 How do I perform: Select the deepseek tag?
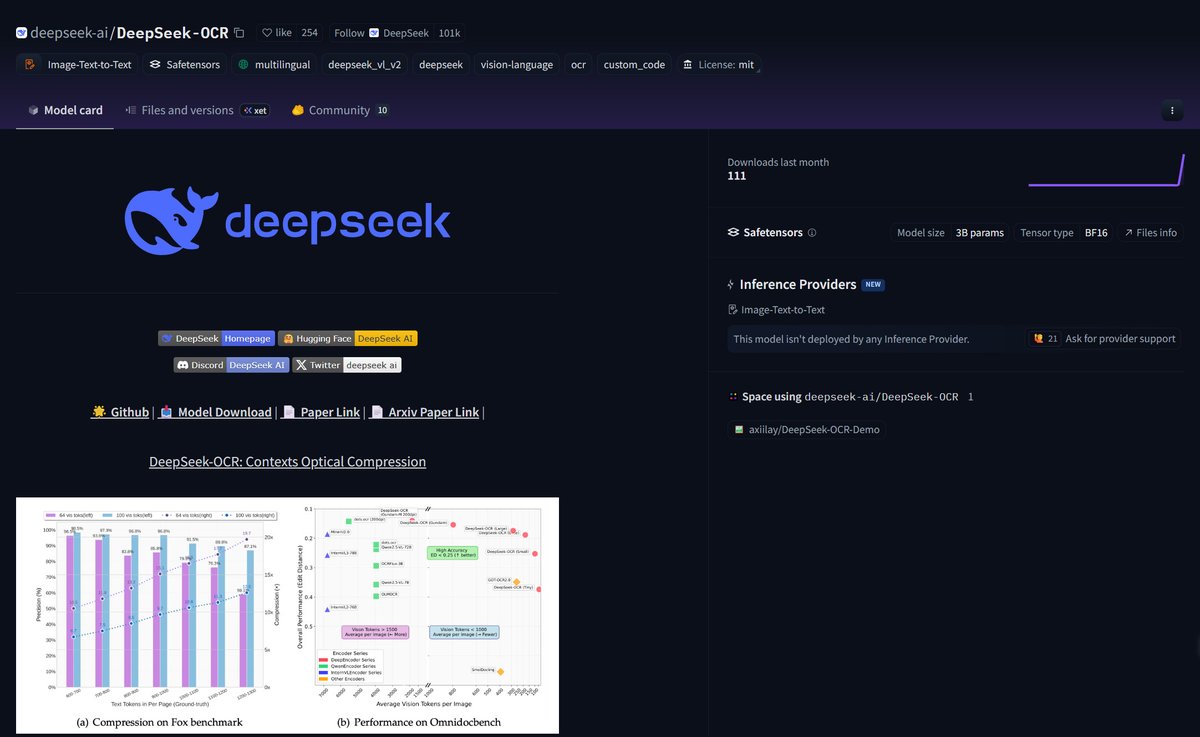tap(440, 64)
